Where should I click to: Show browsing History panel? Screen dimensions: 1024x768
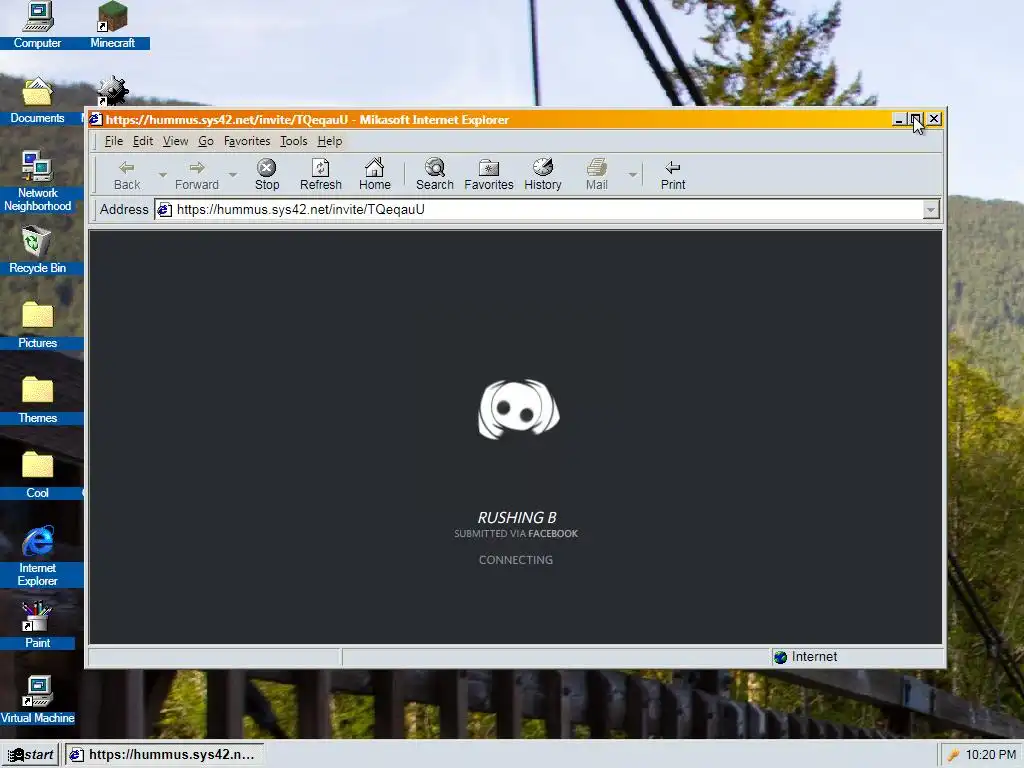tap(543, 175)
